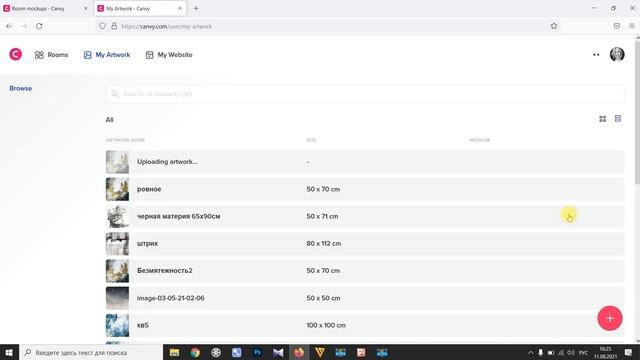Focus the search all artworks field
The image size is (640, 360).
click(x=365, y=94)
